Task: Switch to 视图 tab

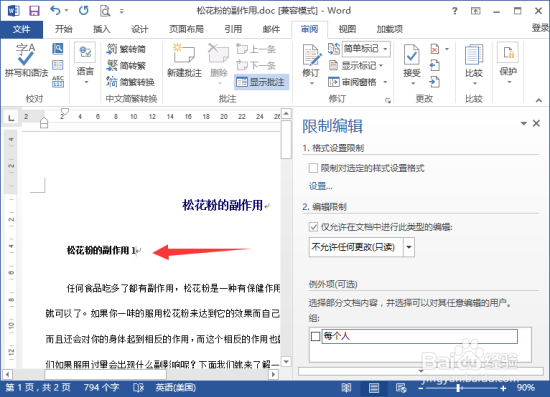Action: [347, 29]
